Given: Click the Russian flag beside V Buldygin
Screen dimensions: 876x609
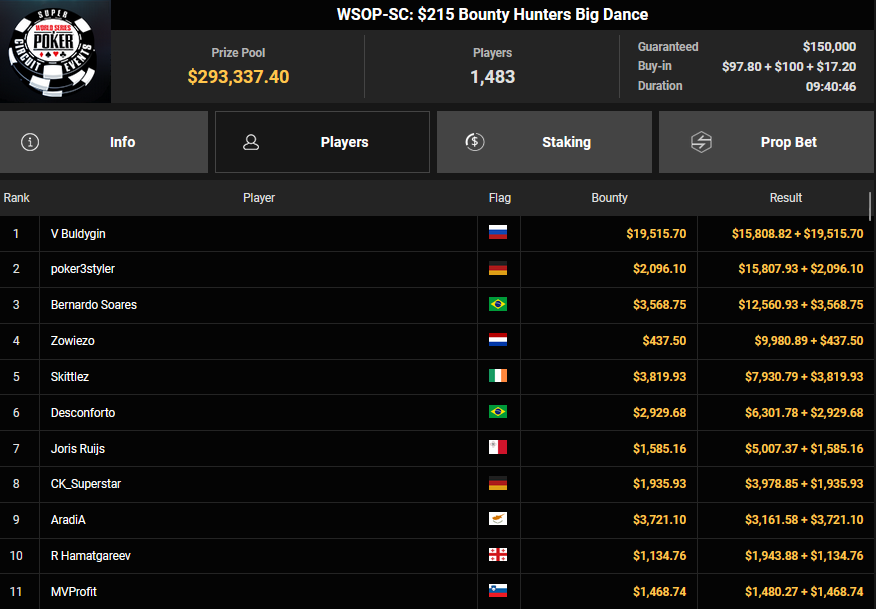Looking at the screenshot, I should [498, 233].
